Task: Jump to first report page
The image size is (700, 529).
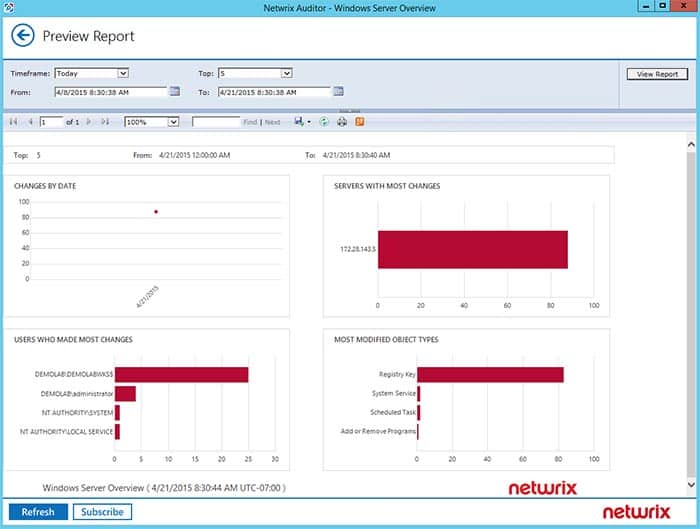Action: (13, 122)
